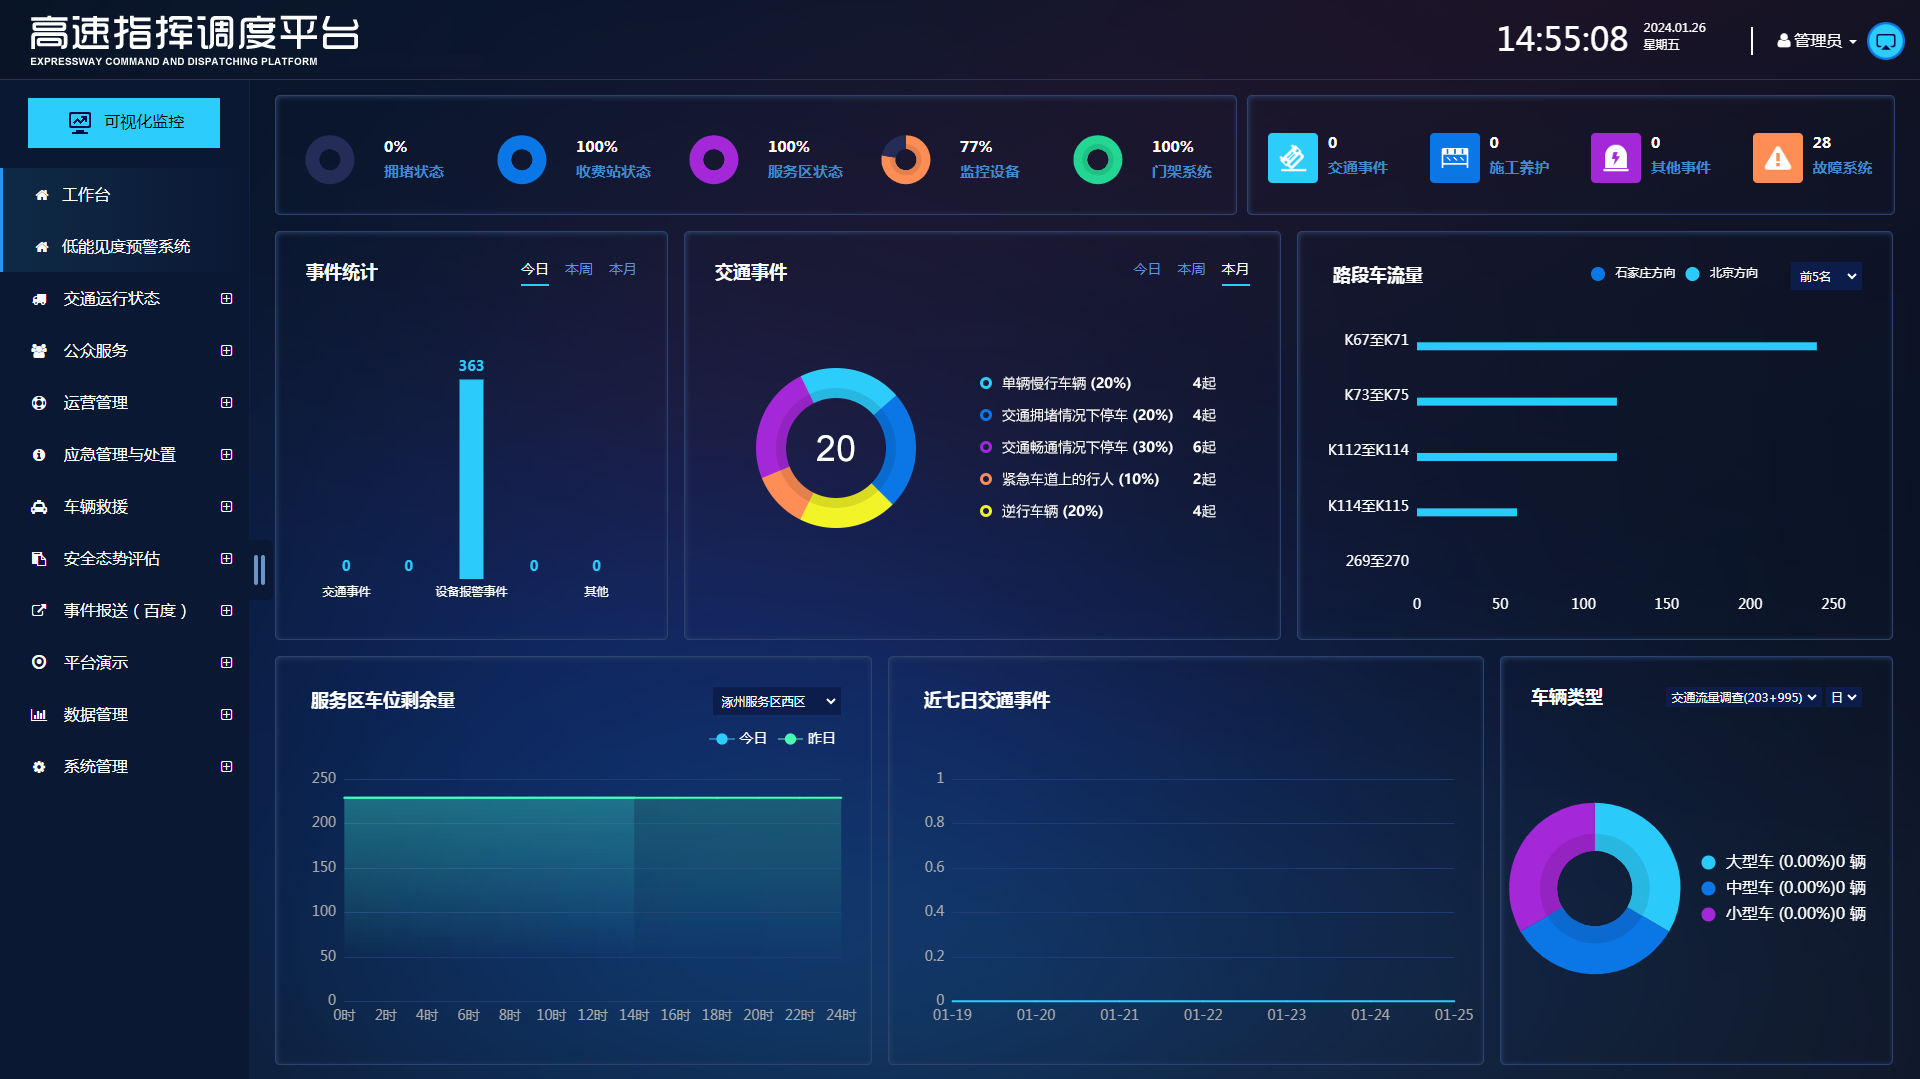Switch 事件统计 to the 本周 tab
The width and height of the screenshot is (1920, 1079).
point(578,270)
